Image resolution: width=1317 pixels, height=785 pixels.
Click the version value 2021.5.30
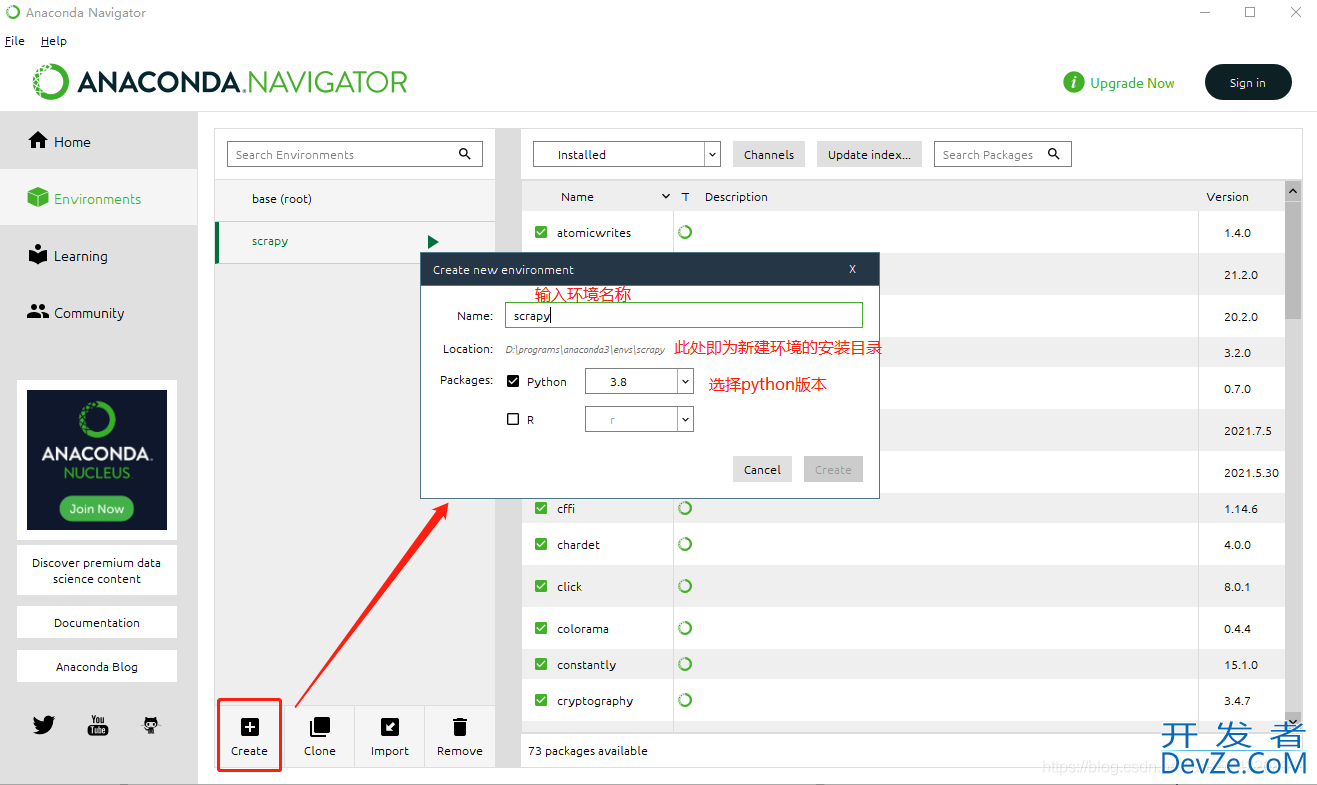click(1251, 473)
